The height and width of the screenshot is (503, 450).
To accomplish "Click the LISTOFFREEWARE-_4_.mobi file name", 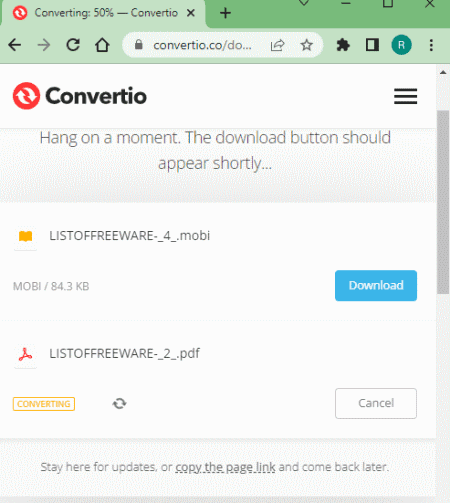I will pyautogui.click(x=130, y=236).
